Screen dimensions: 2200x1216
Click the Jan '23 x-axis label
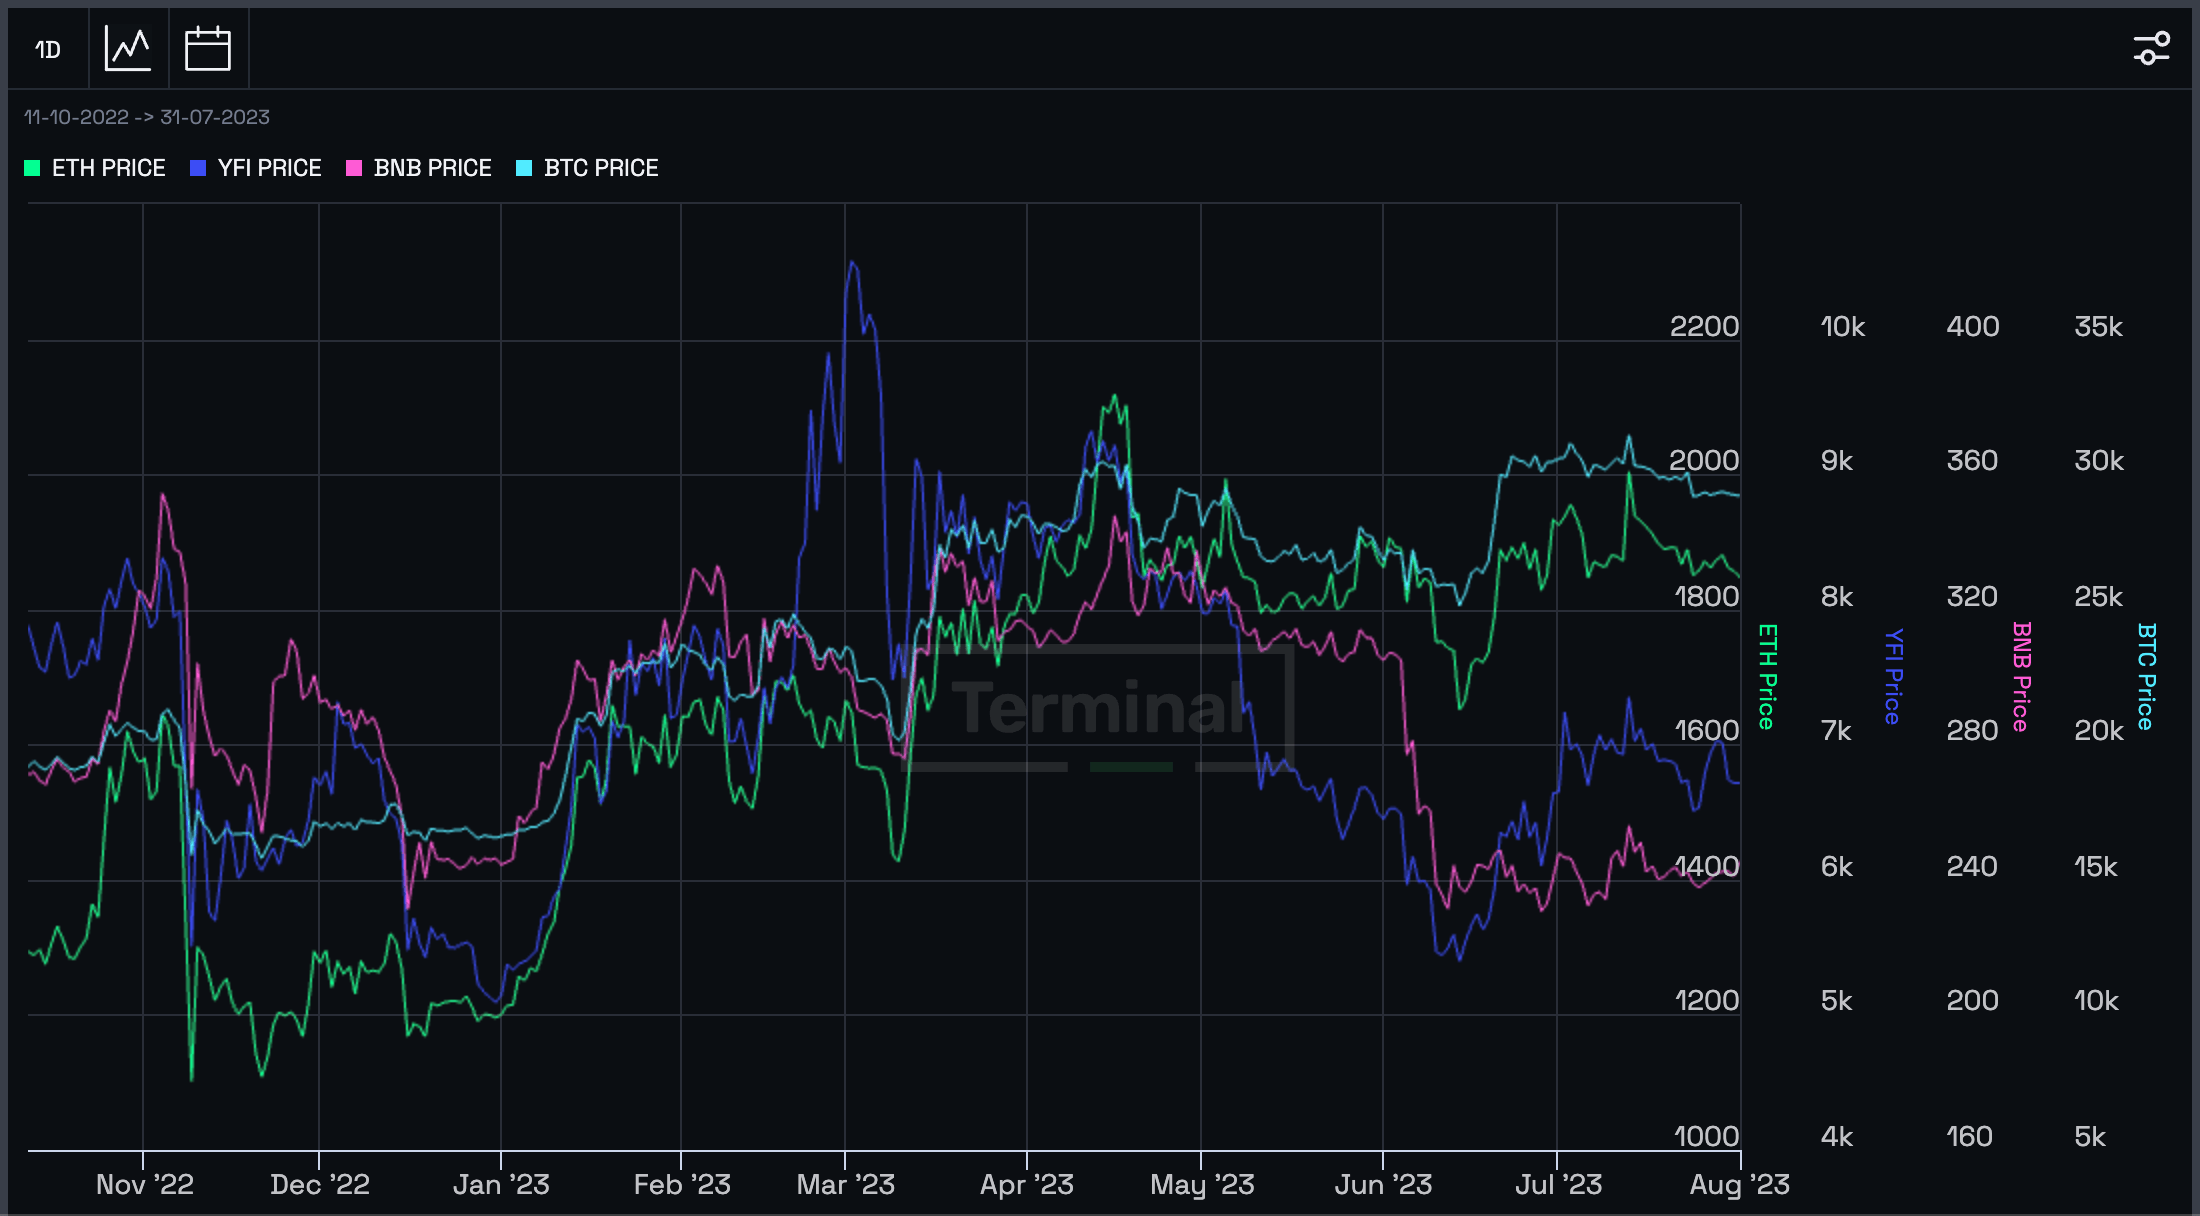[501, 1185]
